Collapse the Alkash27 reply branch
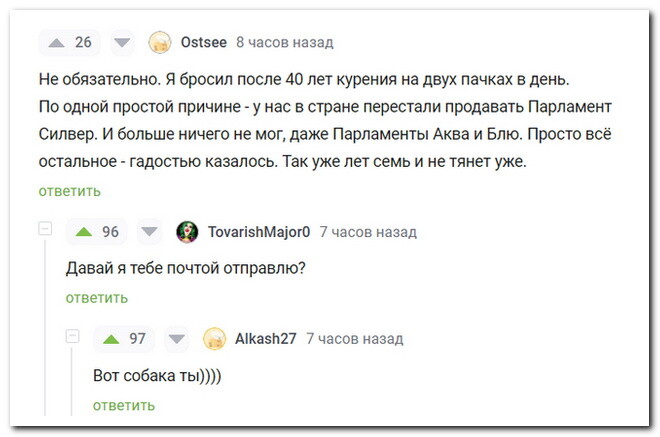 [72, 337]
